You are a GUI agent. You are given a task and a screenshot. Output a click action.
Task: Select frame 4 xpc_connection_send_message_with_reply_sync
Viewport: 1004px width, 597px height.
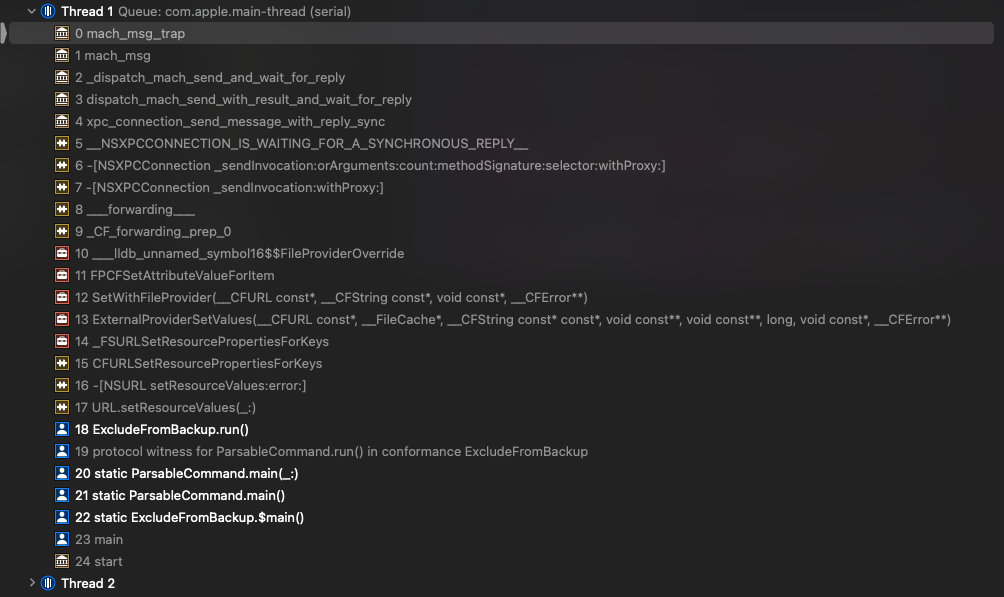pyautogui.click(x=501, y=121)
